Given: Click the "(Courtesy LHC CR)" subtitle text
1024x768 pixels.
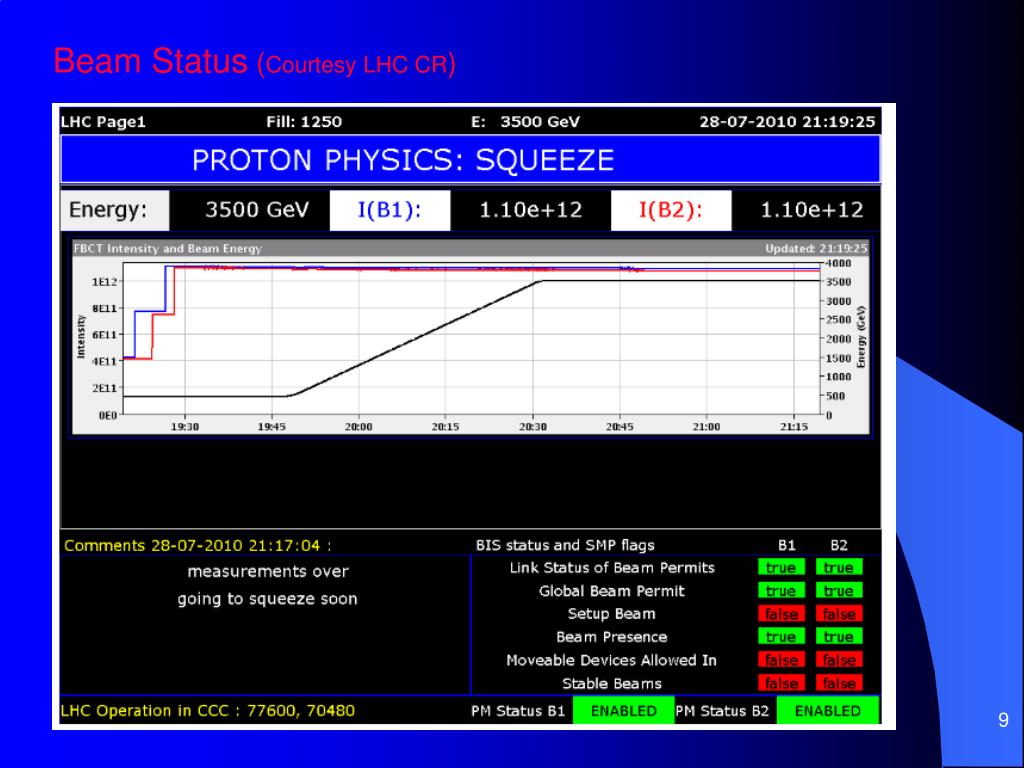Looking at the screenshot, I should click(357, 65).
